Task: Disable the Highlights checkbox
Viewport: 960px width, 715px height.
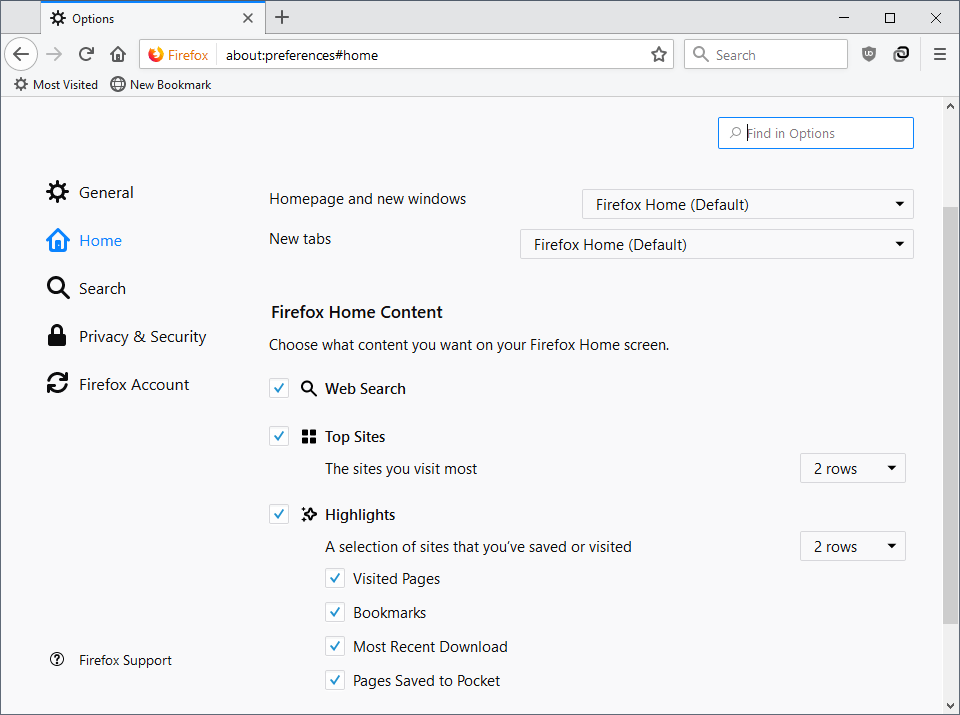Action: pos(279,514)
